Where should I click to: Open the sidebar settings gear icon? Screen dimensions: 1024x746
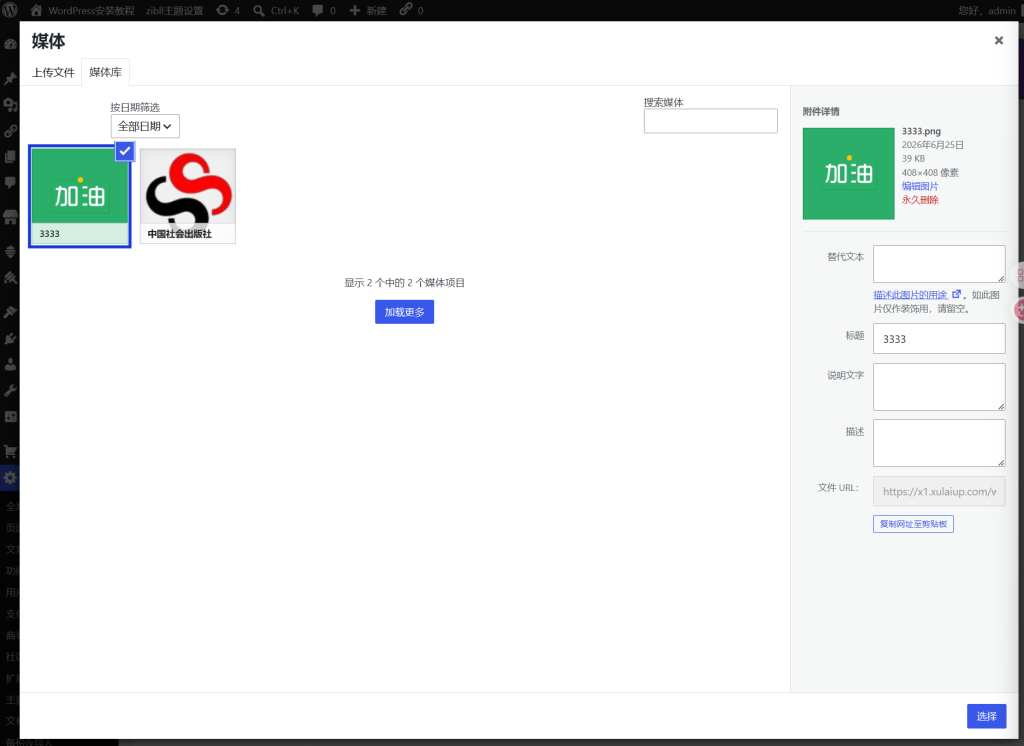click(x=10, y=478)
